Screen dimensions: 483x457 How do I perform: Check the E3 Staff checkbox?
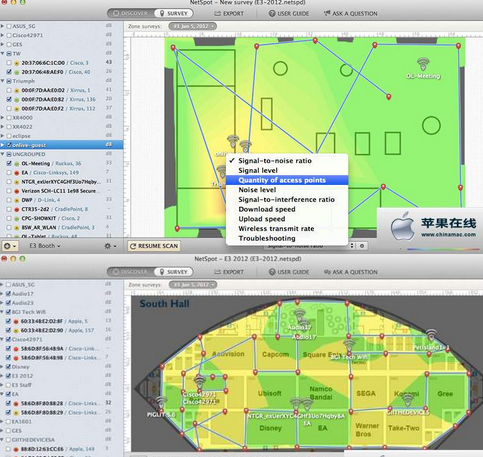pos(9,385)
